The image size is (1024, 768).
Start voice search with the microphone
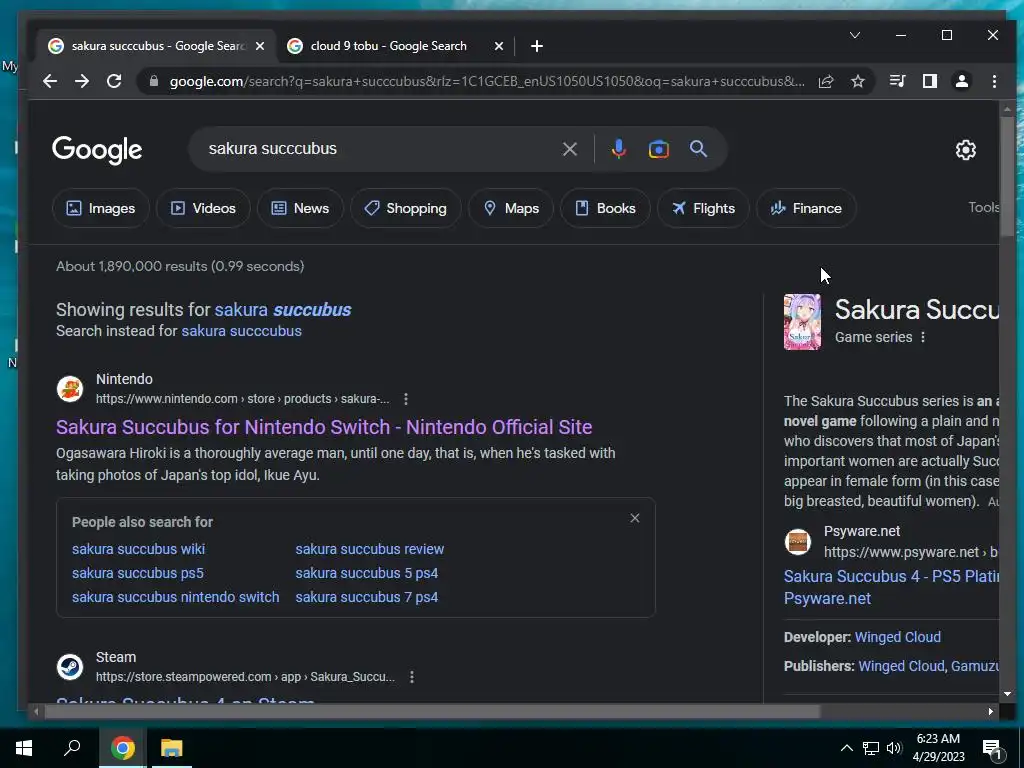pyautogui.click(x=618, y=149)
